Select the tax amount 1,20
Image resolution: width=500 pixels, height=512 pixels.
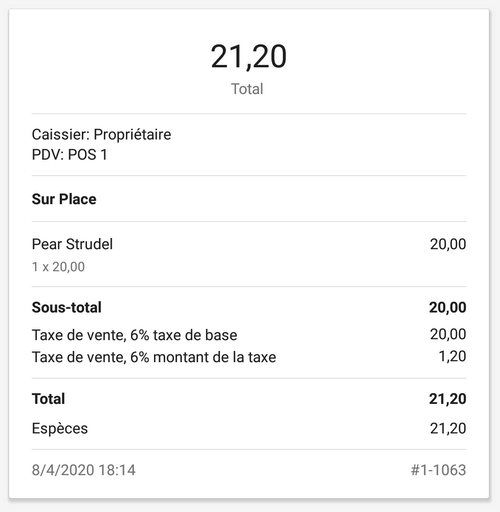(452, 356)
